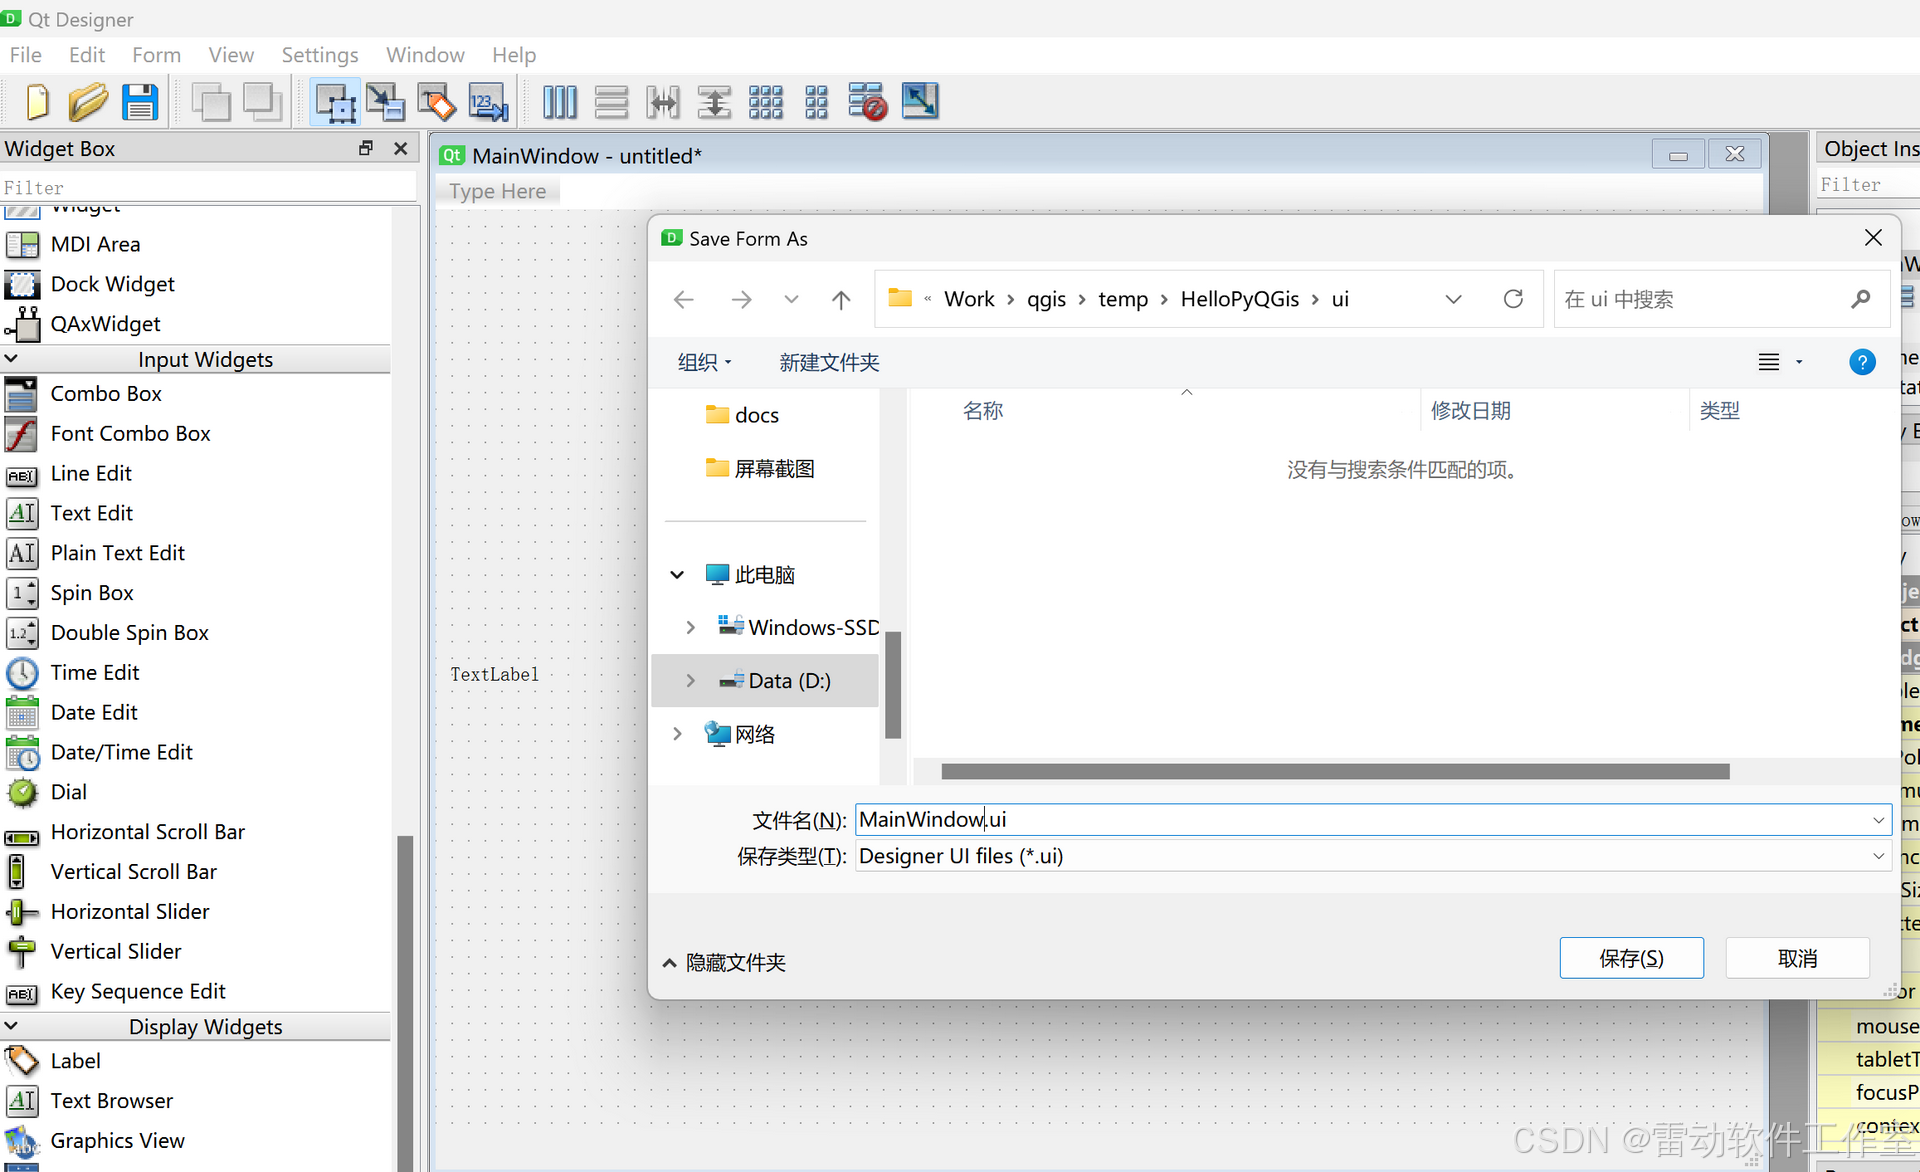Apply Lay Out Horizontally icon

click(x=560, y=102)
